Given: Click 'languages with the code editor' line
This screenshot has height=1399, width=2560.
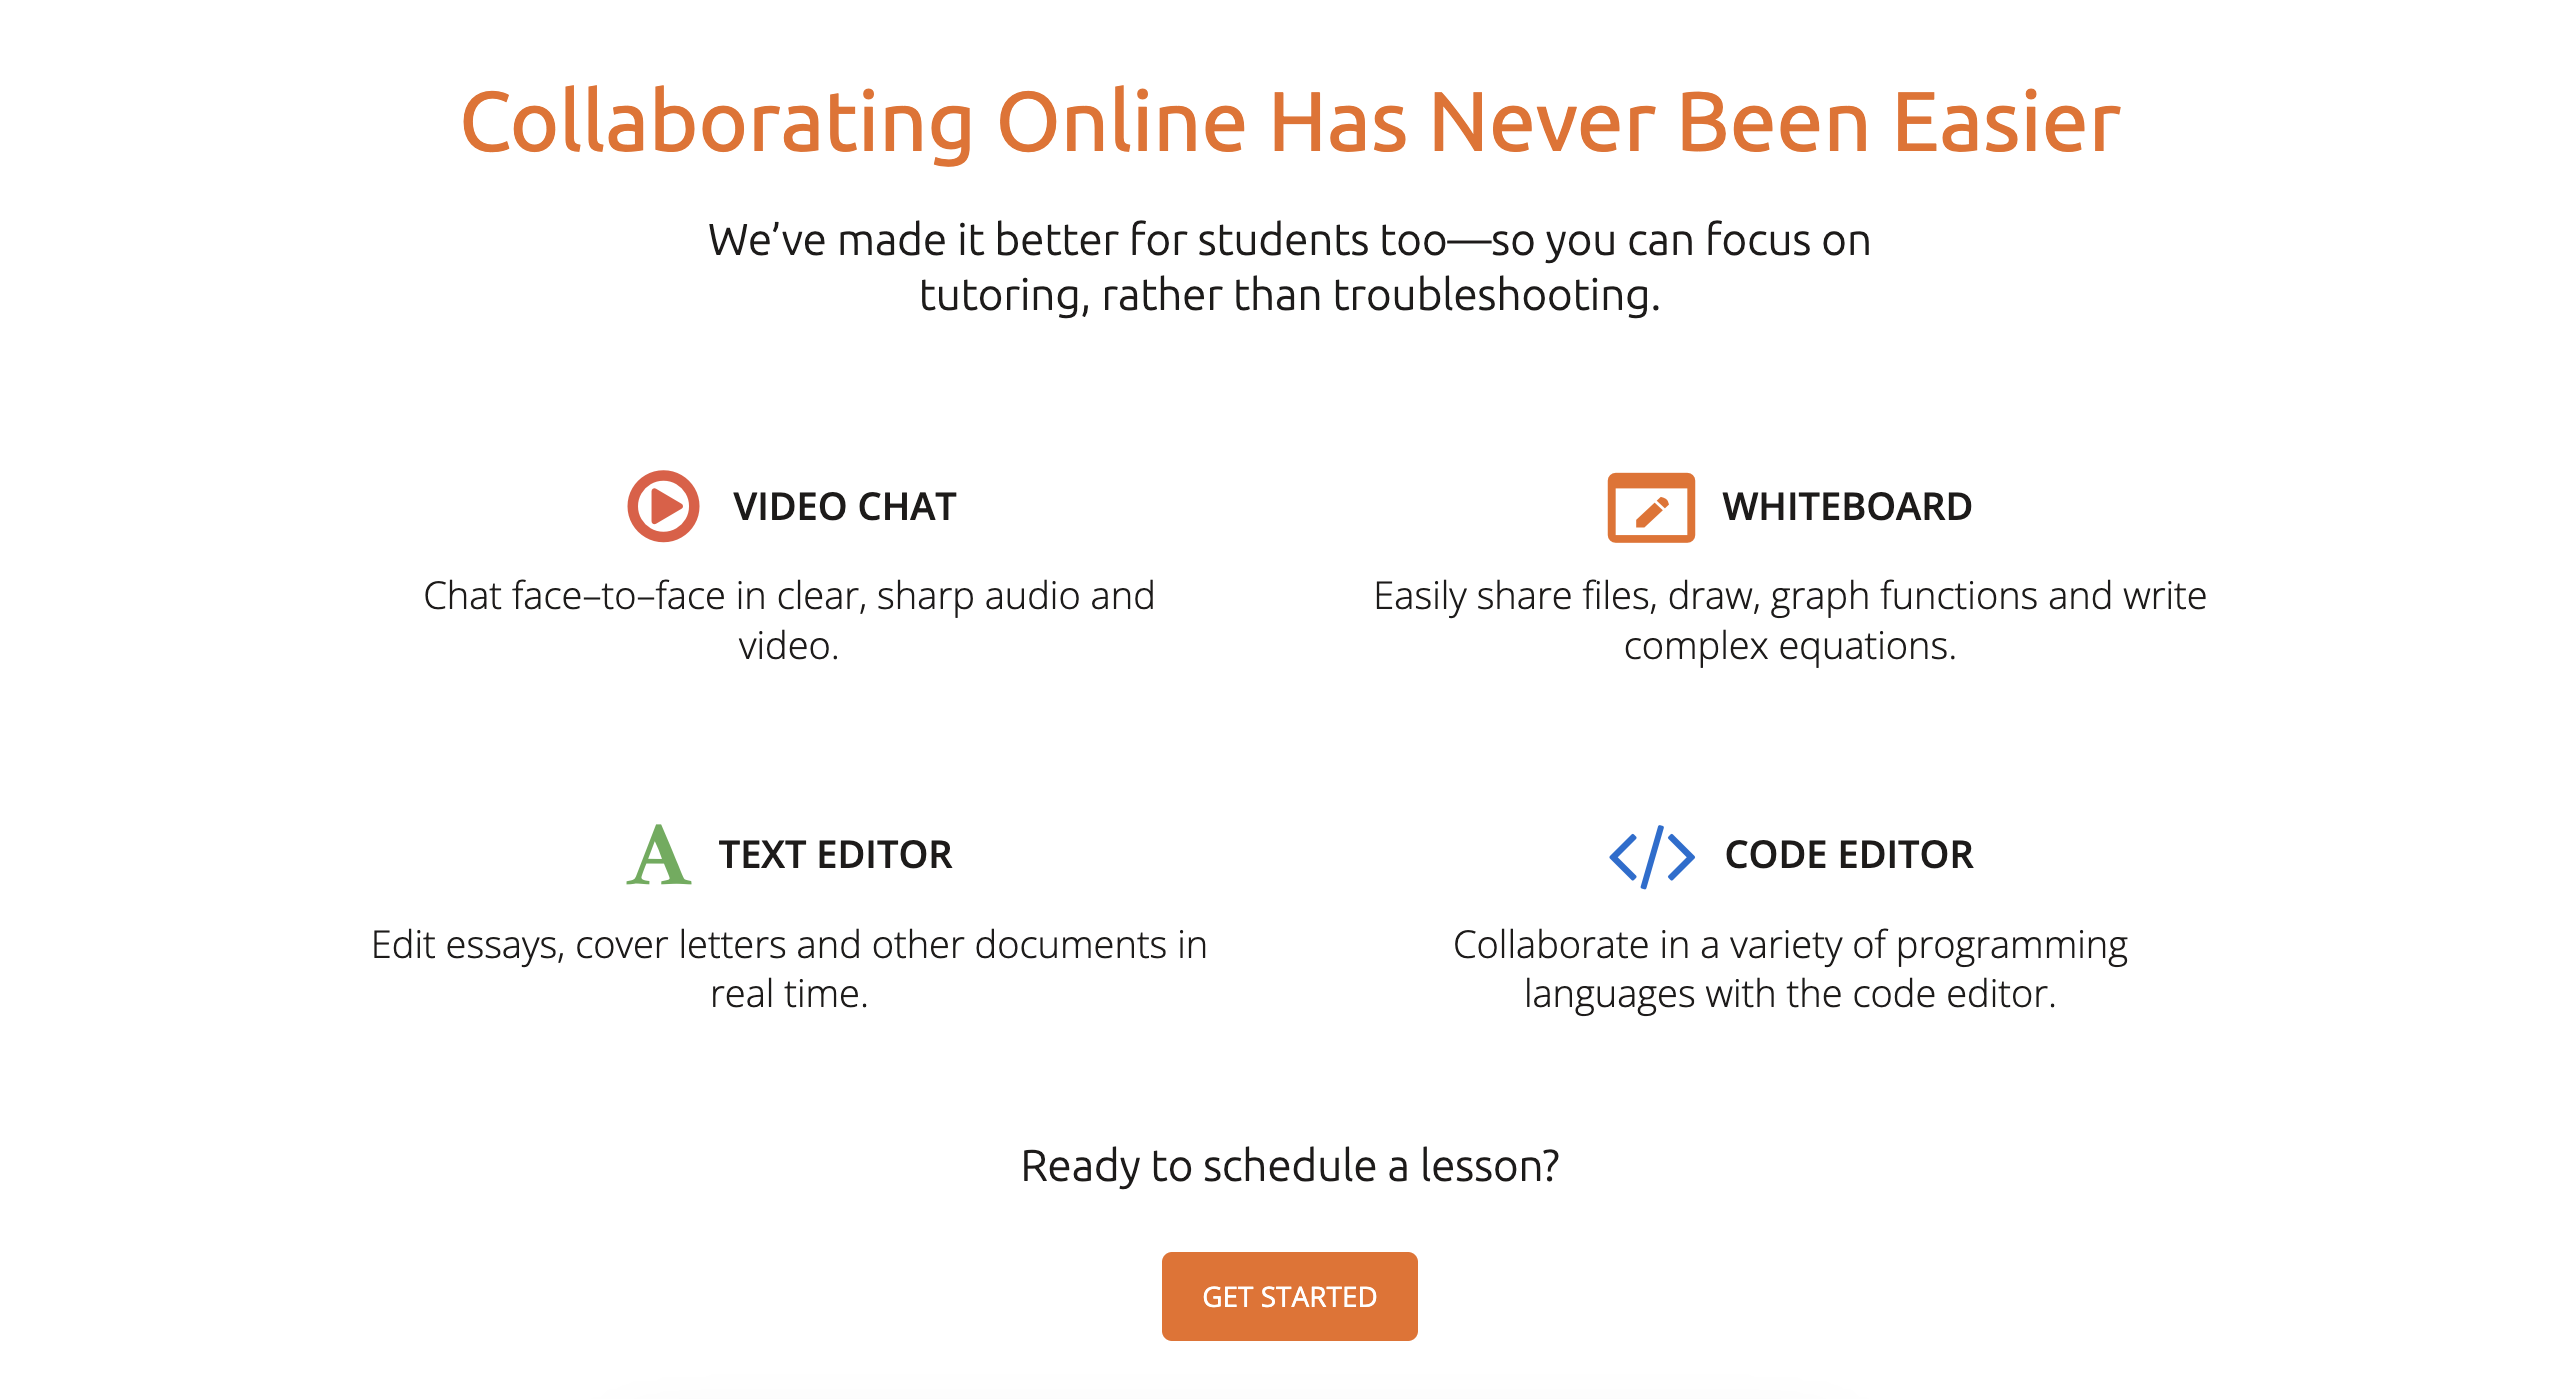Looking at the screenshot, I should (1790, 995).
